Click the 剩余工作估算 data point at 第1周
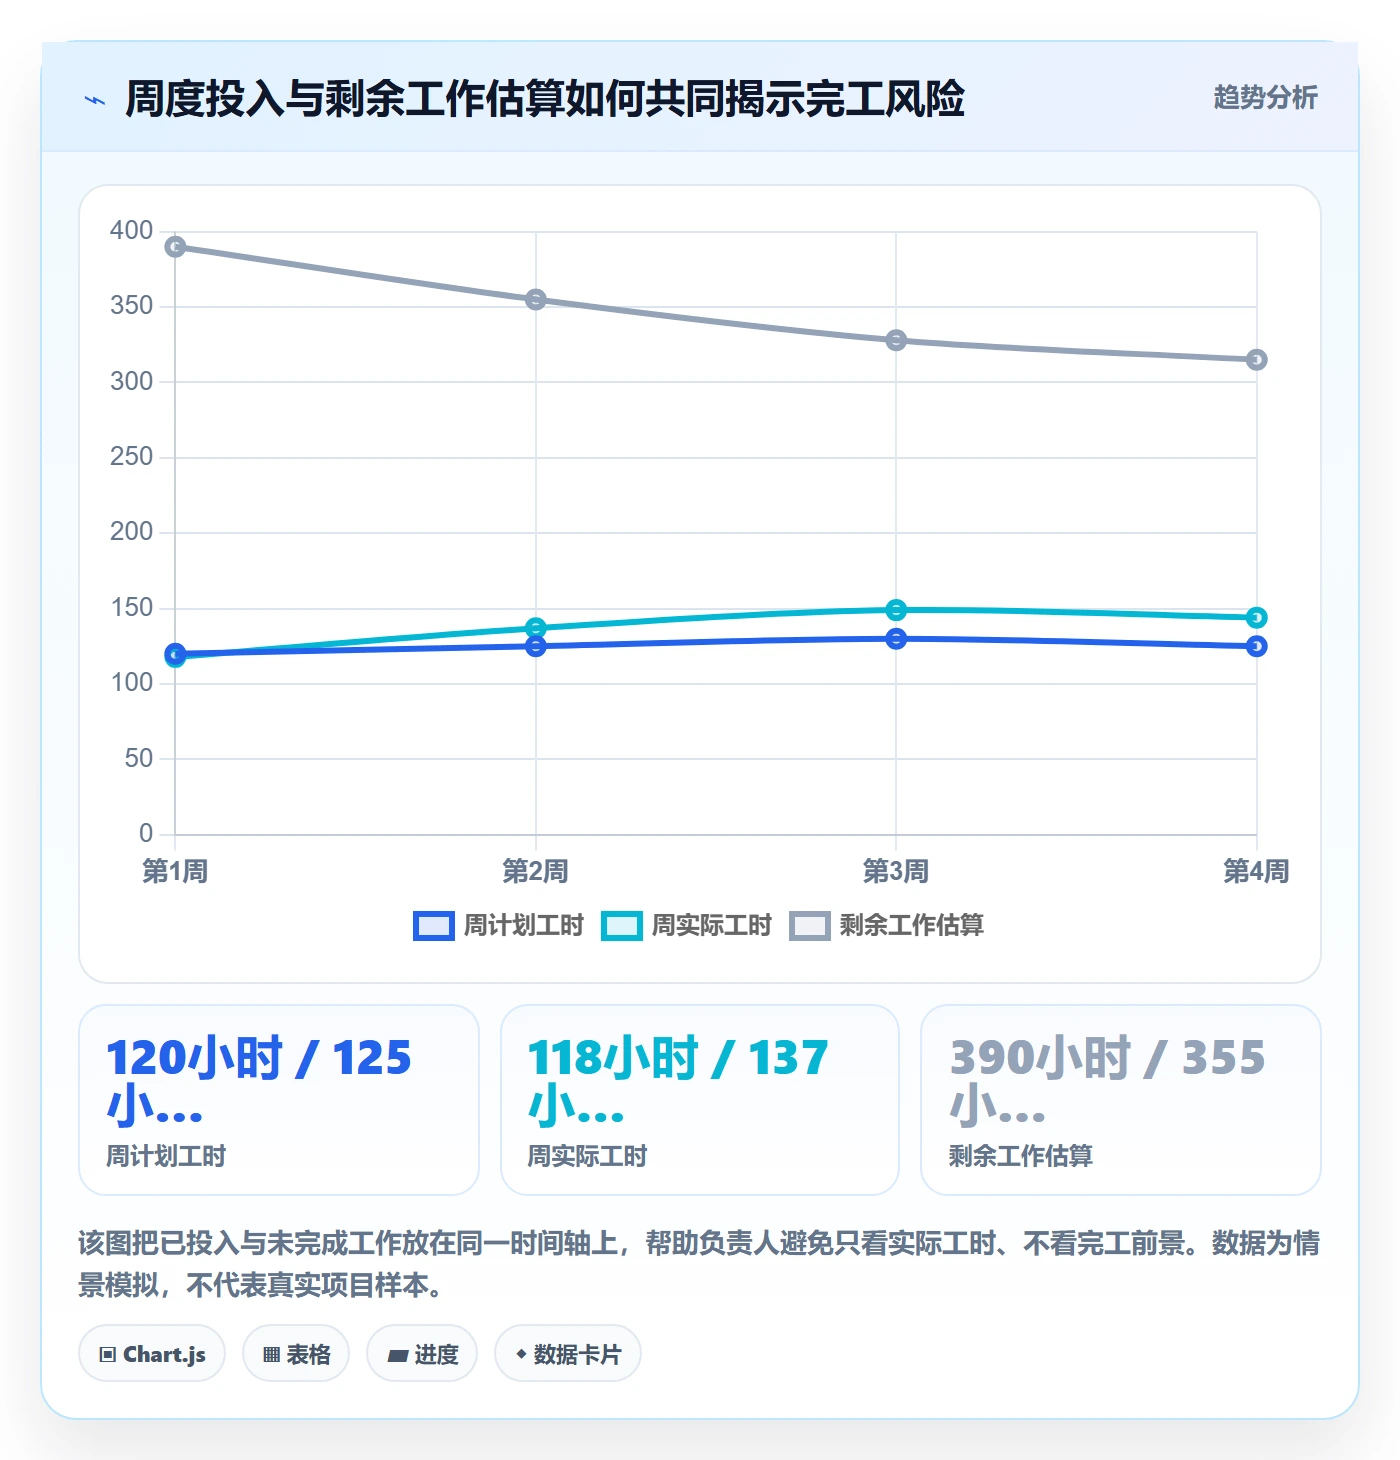Screen dimensions: 1400x1460 pyautogui.click(x=175, y=247)
